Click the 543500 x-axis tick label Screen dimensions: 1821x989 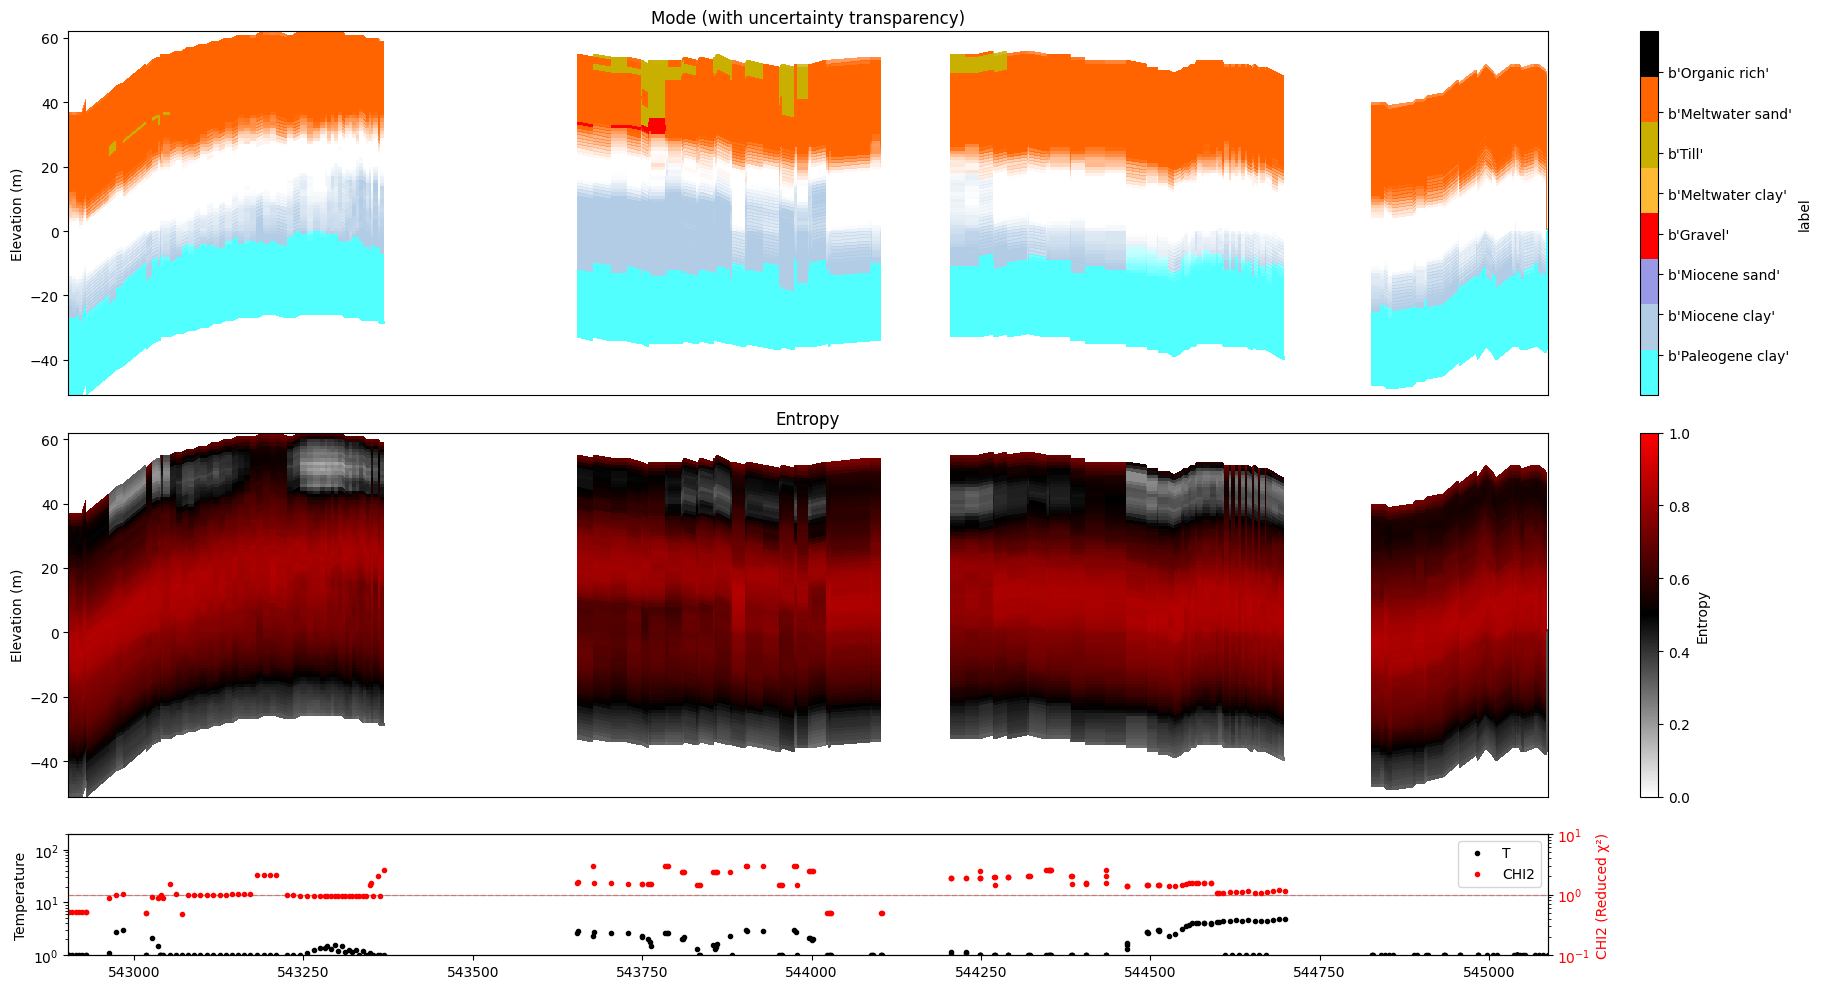(472, 971)
